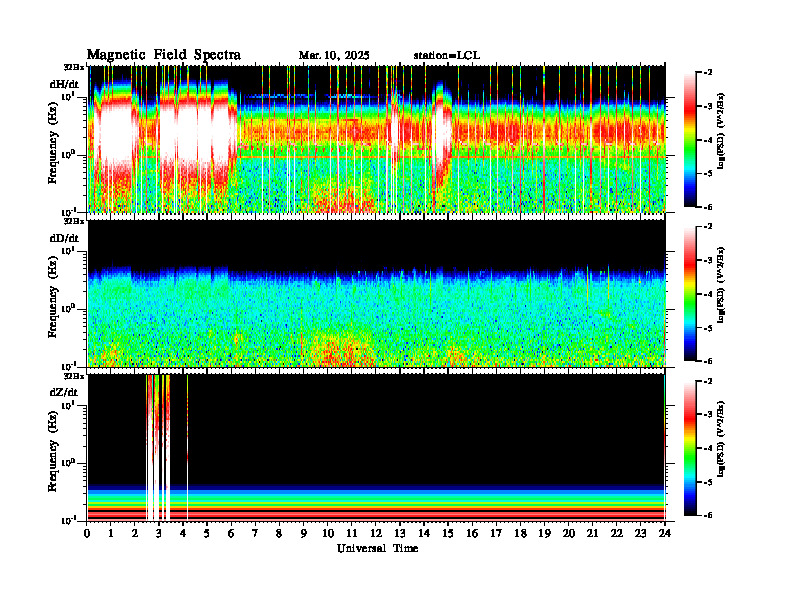The image size is (792, 612).
Task: Click hour tick "0" on time axis
Action: click(87, 534)
